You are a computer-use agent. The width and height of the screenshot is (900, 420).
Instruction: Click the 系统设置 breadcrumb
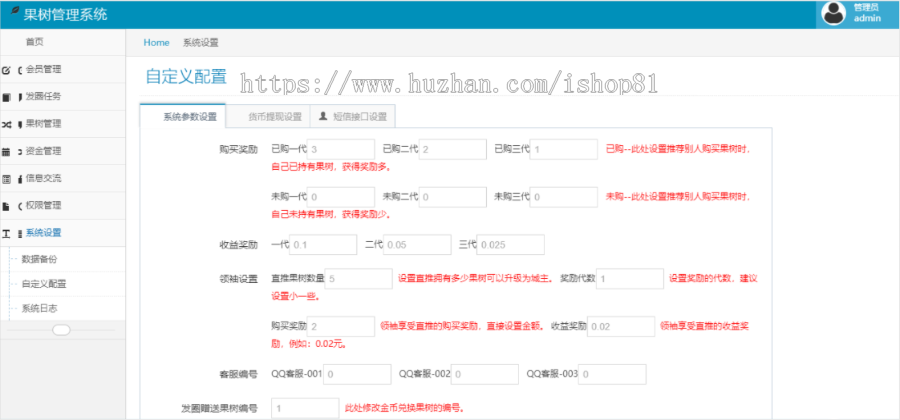pyautogui.click(x=200, y=42)
